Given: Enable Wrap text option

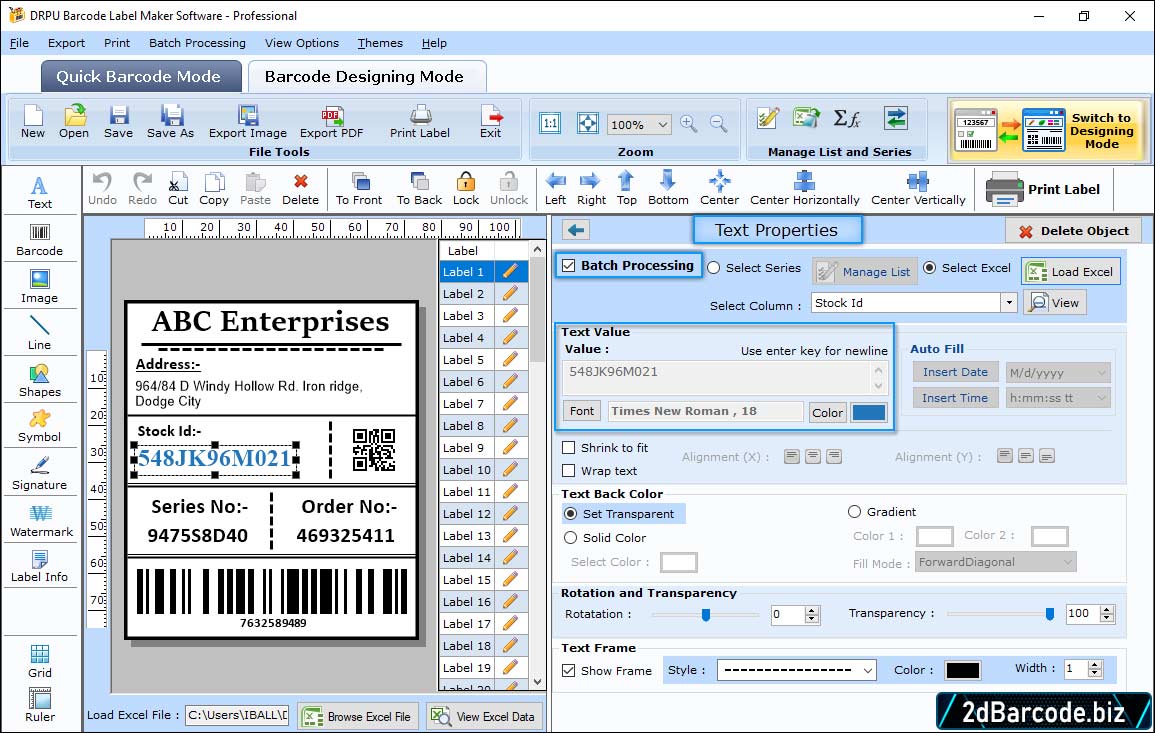Looking at the screenshot, I should [569, 471].
